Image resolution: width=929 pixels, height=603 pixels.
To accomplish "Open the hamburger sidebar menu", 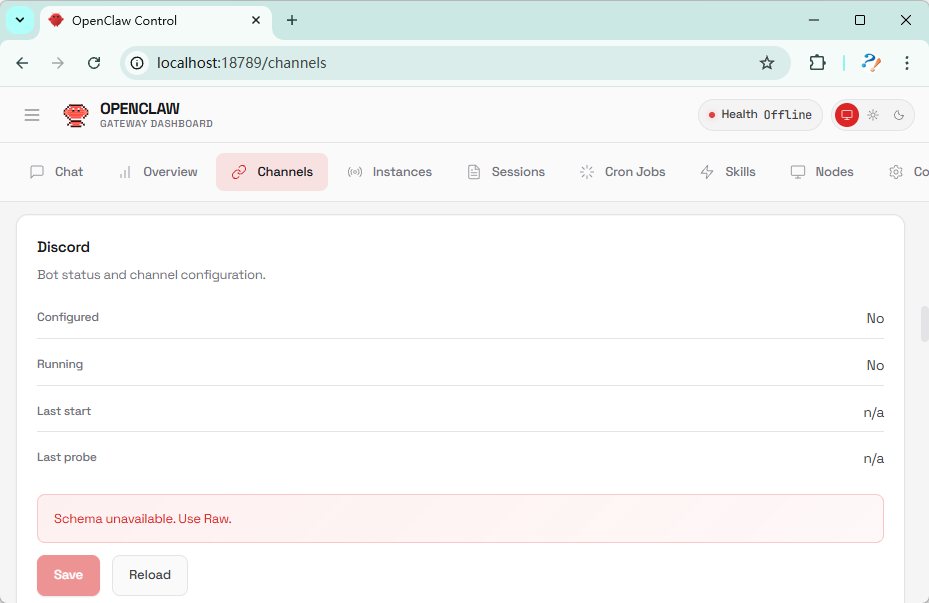I will [32, 115].
